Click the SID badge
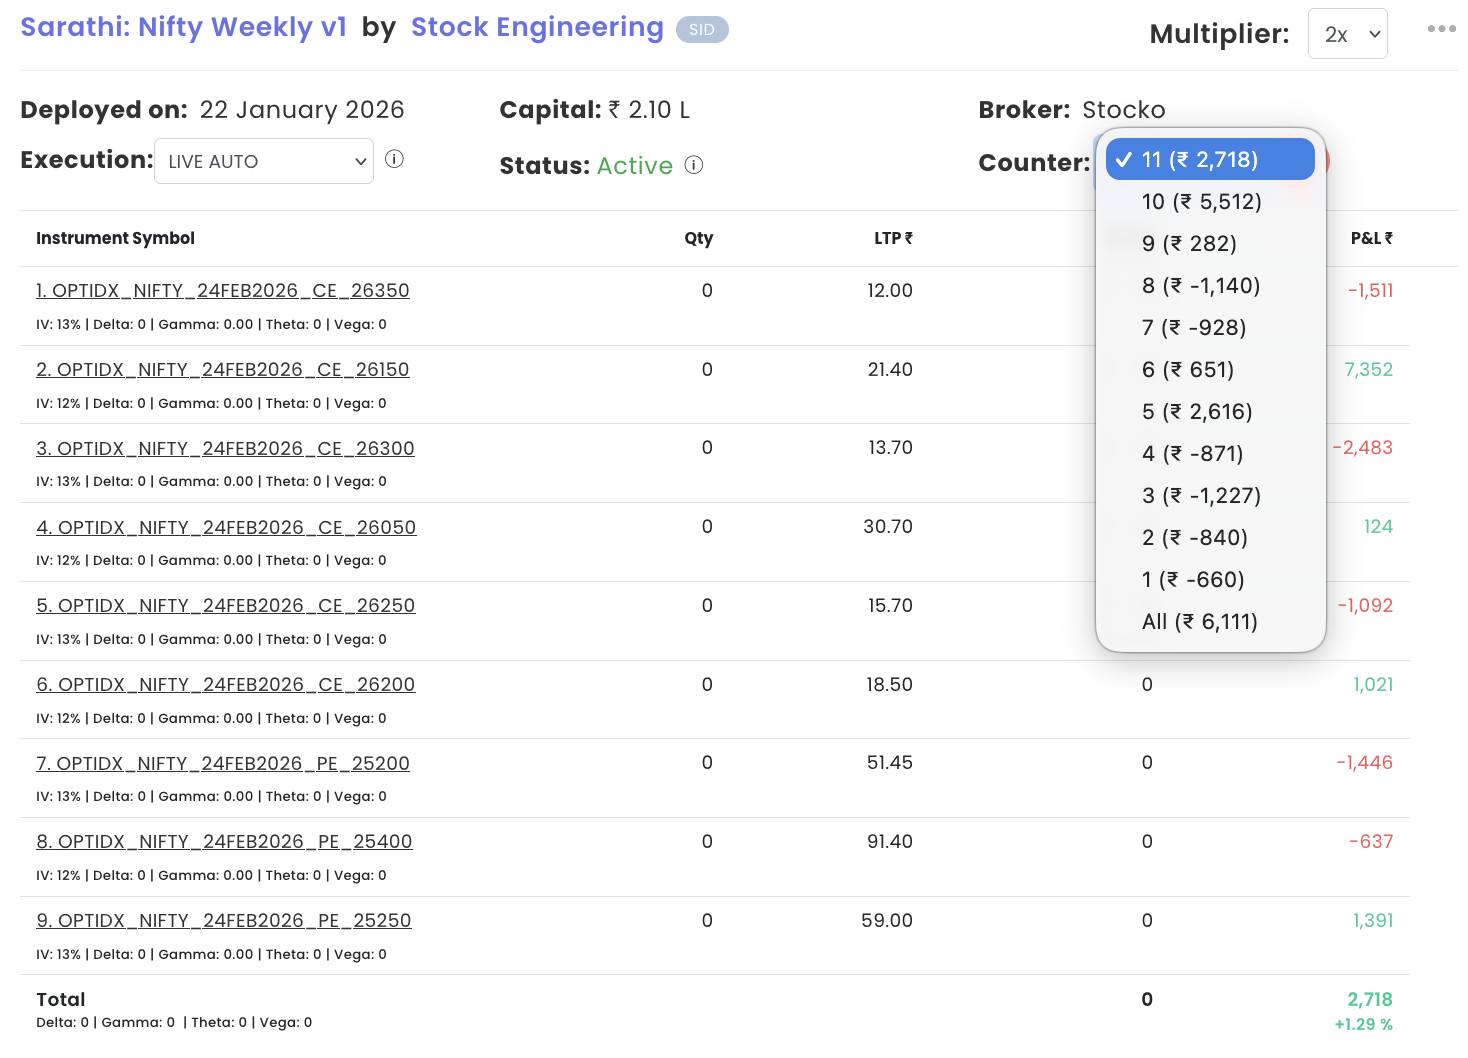1468x1058 pixels. 701,30
